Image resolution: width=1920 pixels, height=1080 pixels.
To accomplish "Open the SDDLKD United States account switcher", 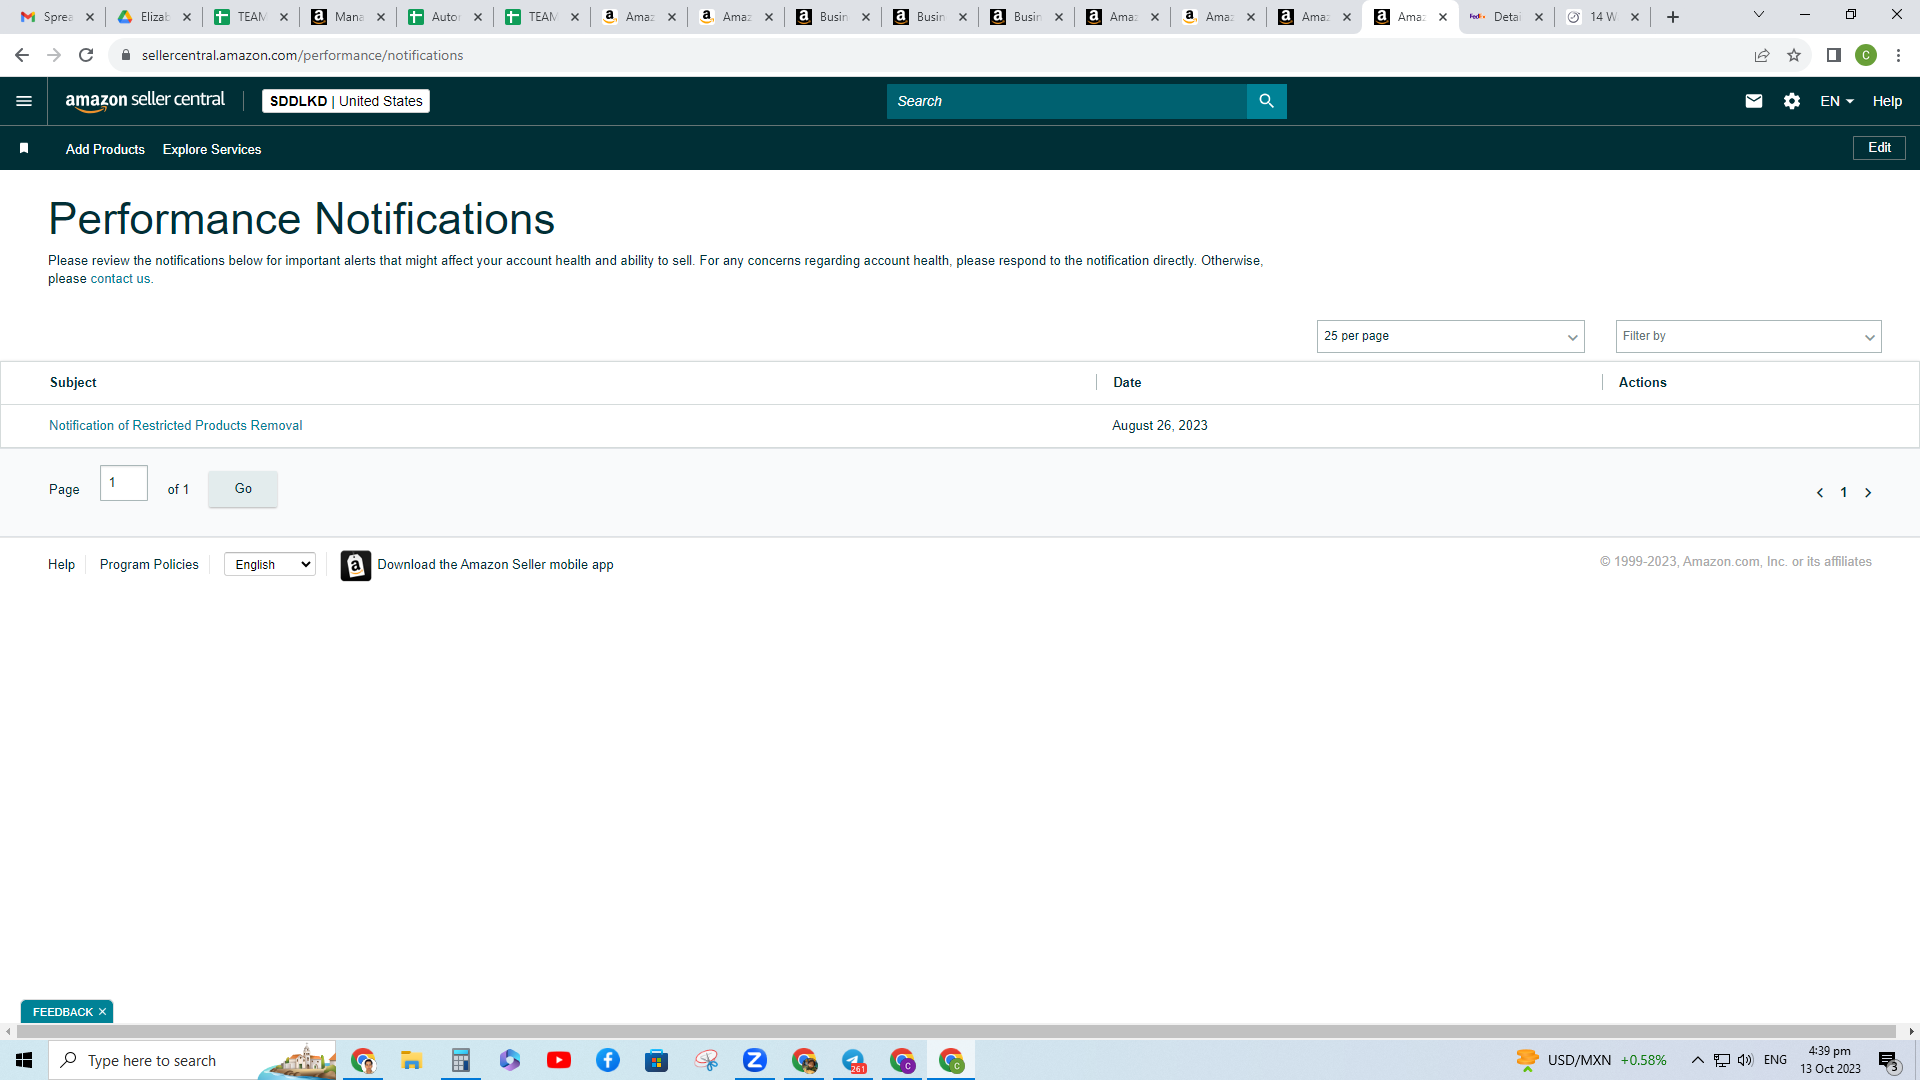I will coord(346,101).
